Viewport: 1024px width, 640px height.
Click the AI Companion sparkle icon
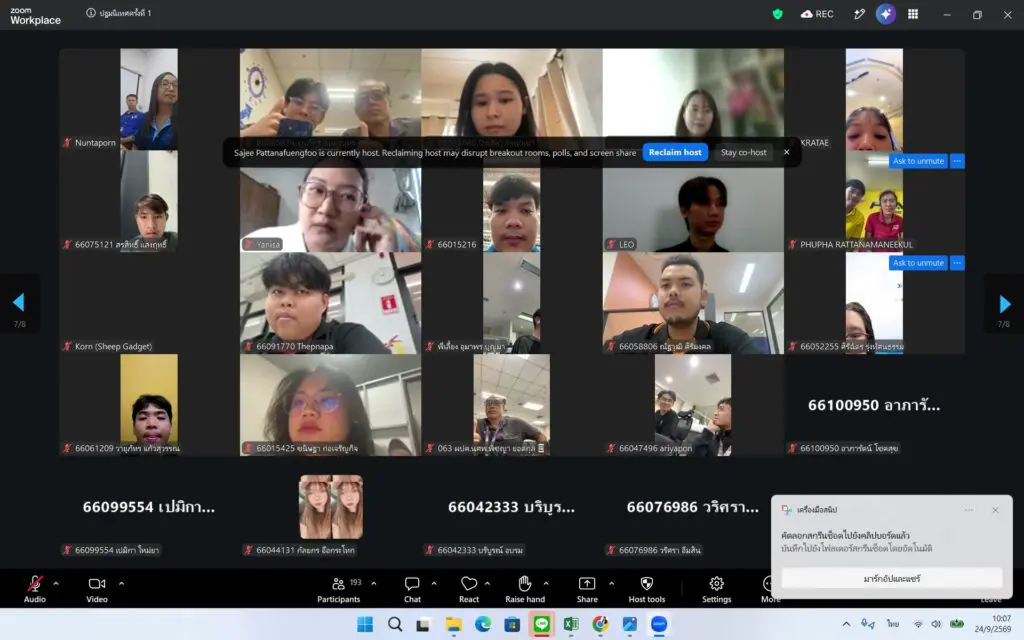[886, 14]
